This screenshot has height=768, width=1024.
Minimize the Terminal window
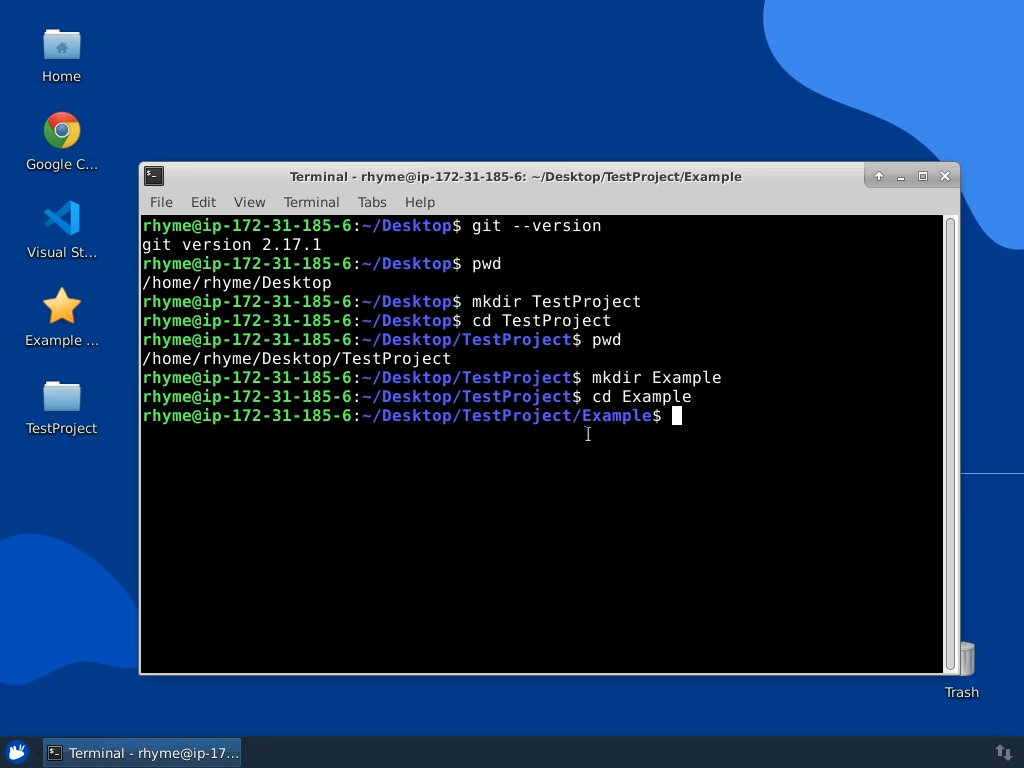click(901, 176)
